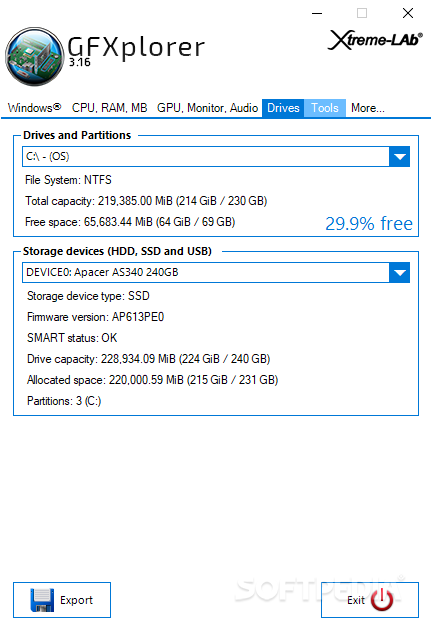Click the Allocated space: 220,000.59 MiB line

[x=152, y=380]
